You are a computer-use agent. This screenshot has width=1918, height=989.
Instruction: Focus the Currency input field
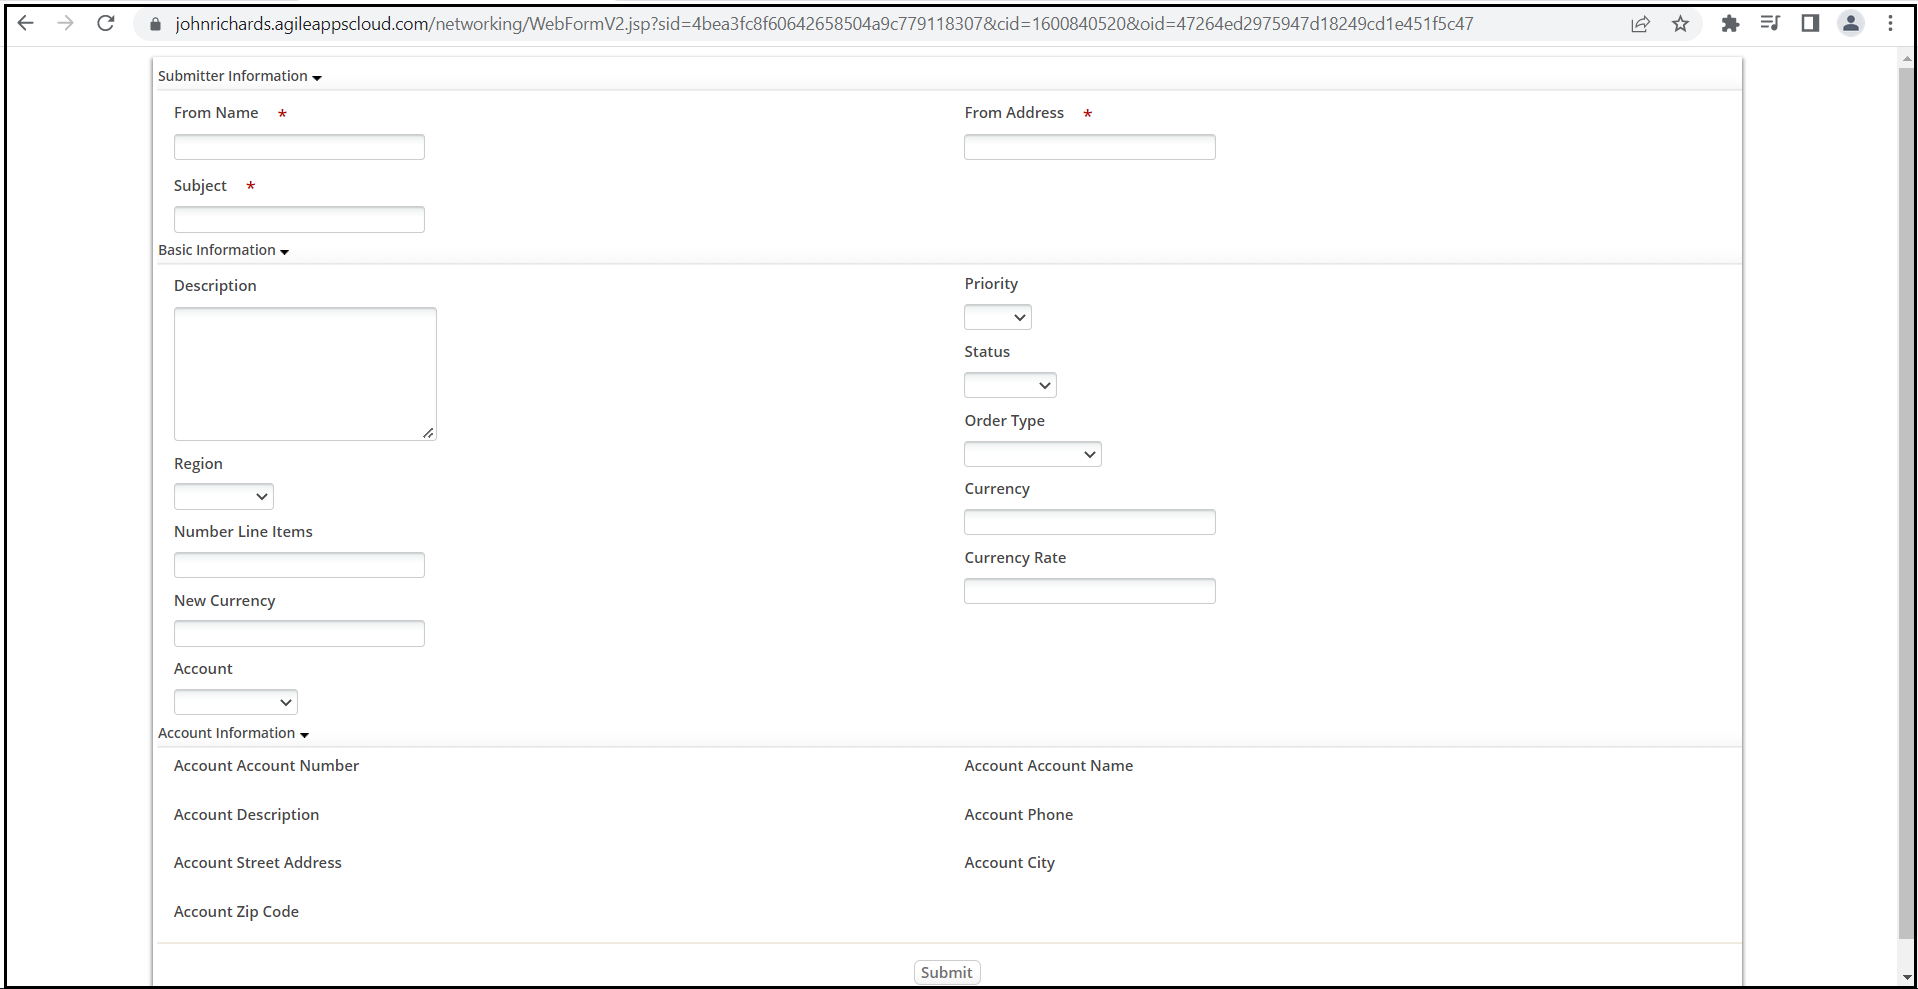coord(1090,522)
